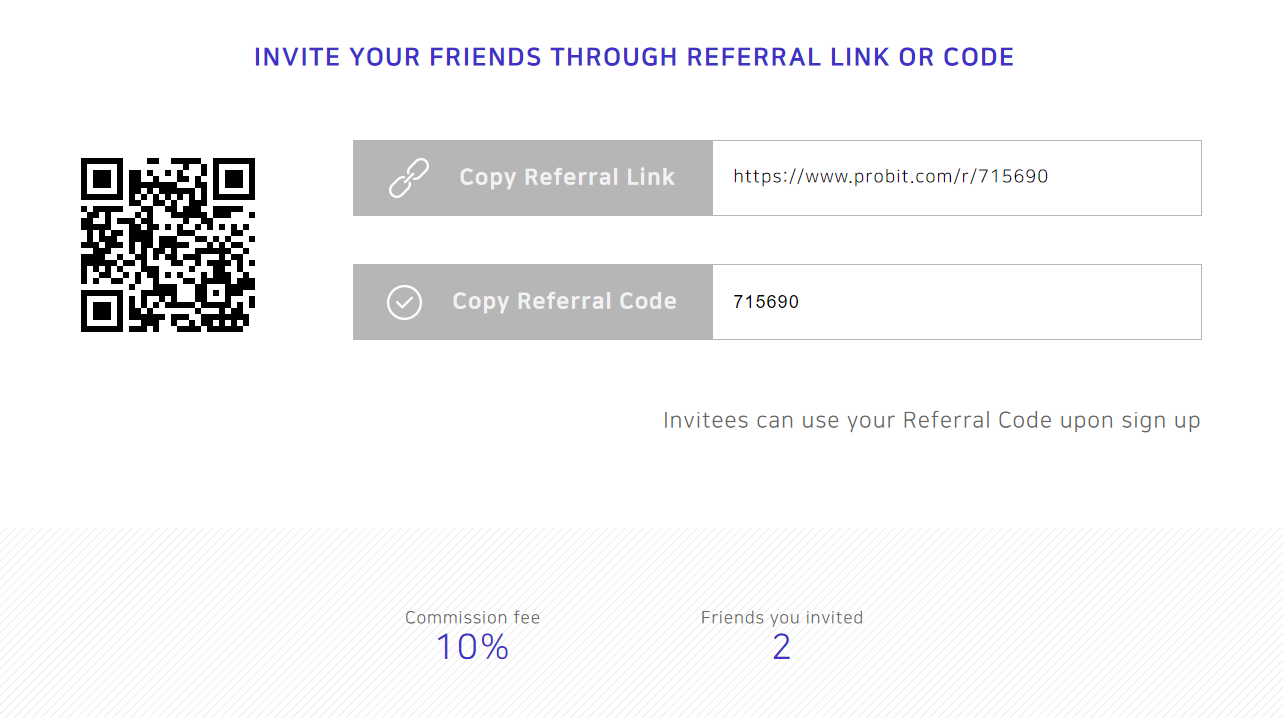Click the Friends you invited label
The height and width of the screenshot is (718, 1283).
point(782,618)
